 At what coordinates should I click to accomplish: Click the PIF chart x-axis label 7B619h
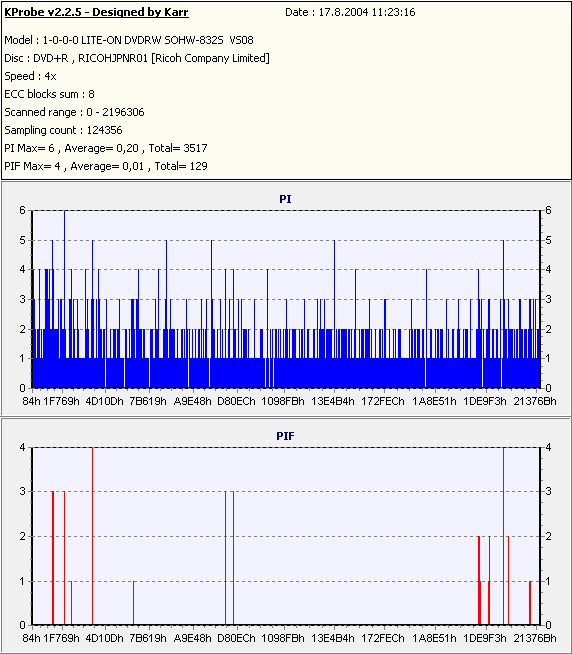[x=148, y=638]
